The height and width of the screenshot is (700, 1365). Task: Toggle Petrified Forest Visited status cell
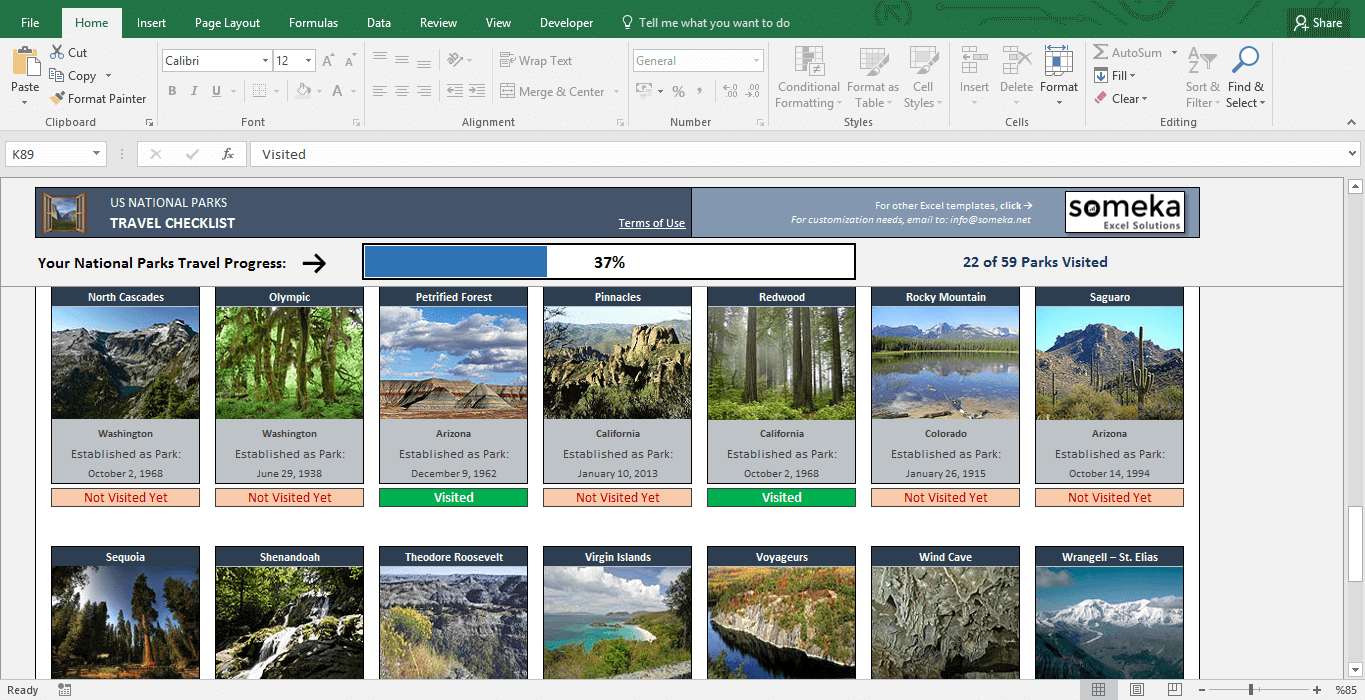click(453, 497)
